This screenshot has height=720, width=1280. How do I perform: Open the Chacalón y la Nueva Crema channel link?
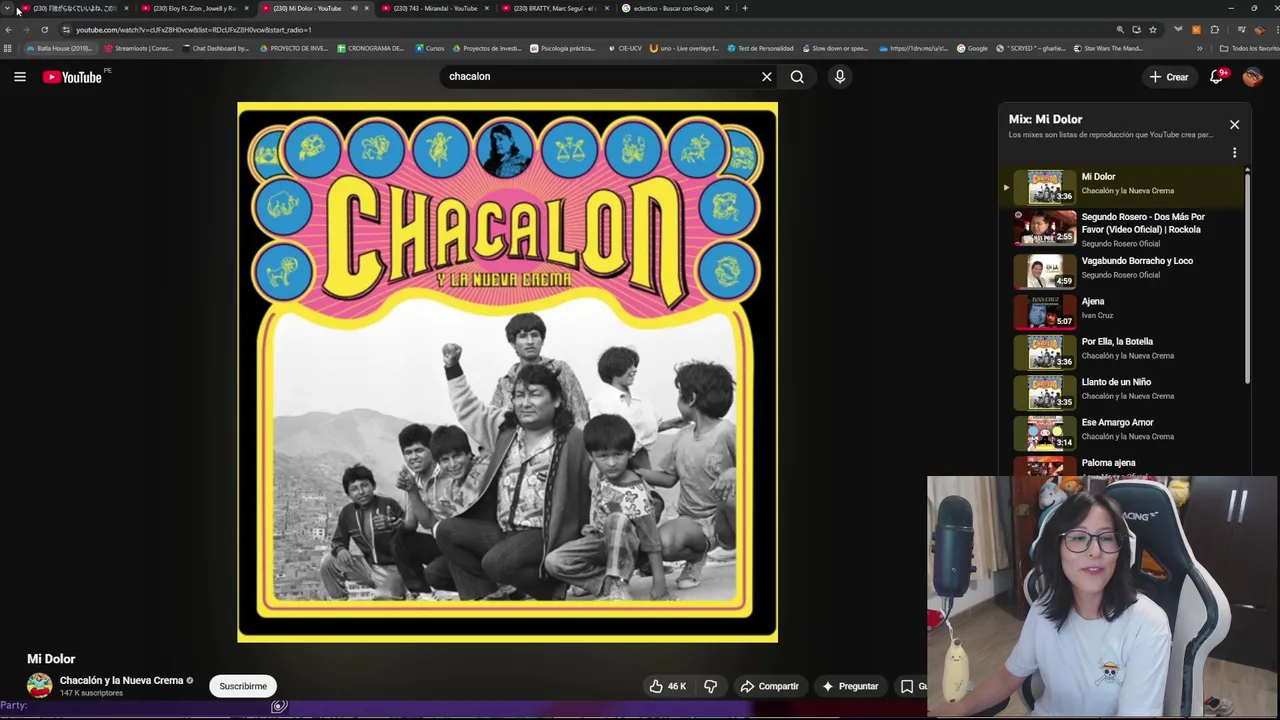click(121, 680)
